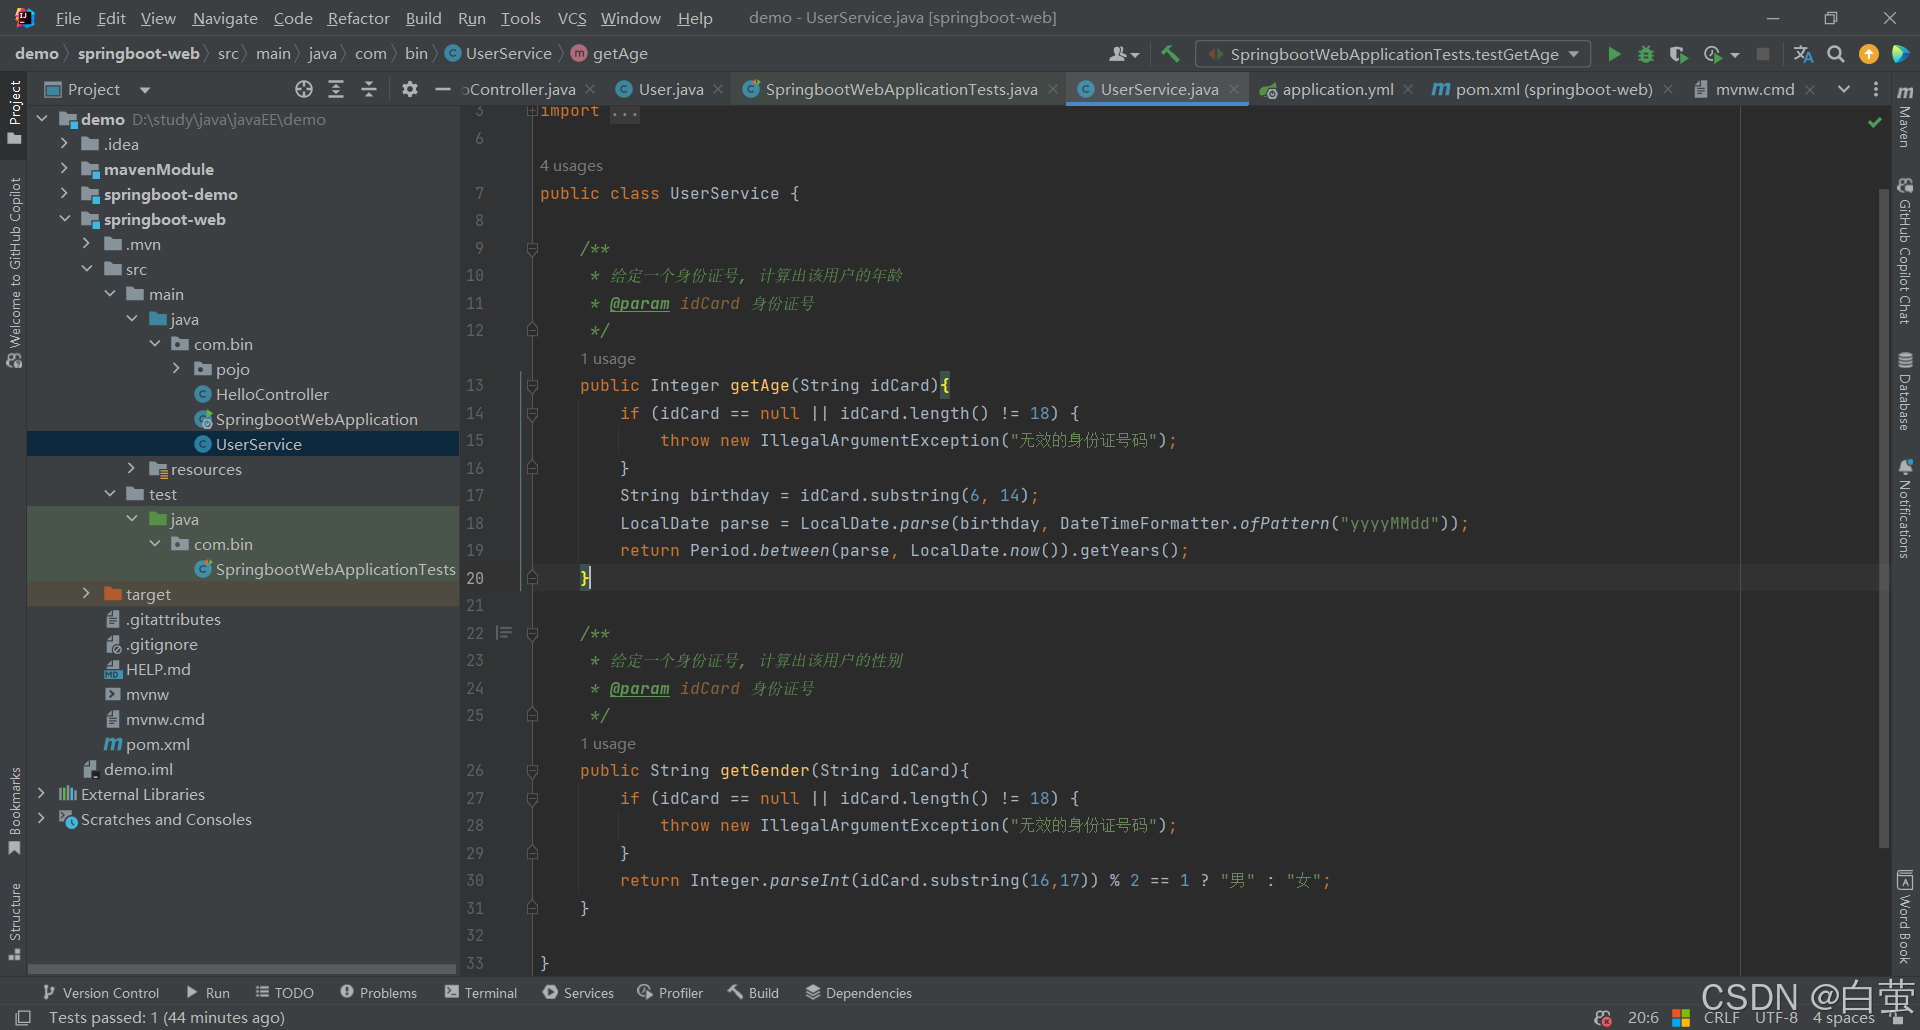The image size is (1920, 1030).
Task: Open Search Everywhere magnifier icon
Action: (x=1836, y=54)
